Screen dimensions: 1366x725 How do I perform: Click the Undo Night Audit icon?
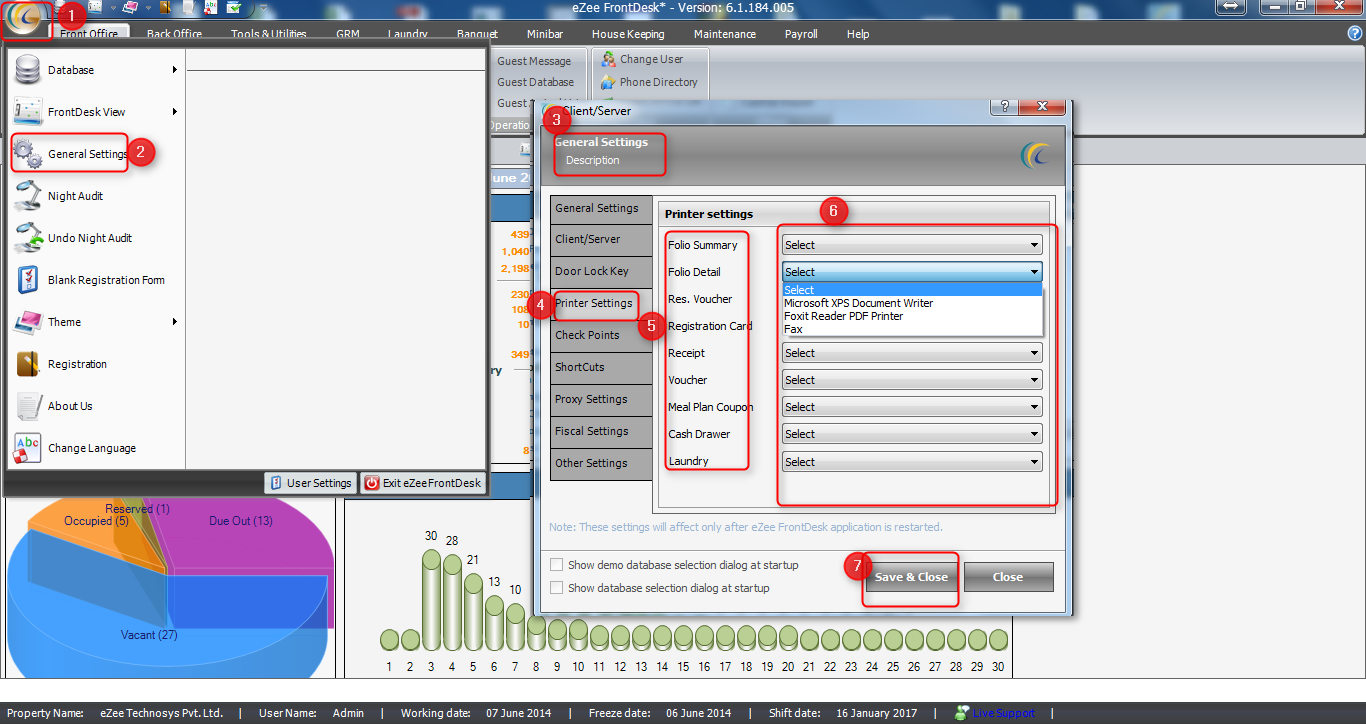click(28, 238)
